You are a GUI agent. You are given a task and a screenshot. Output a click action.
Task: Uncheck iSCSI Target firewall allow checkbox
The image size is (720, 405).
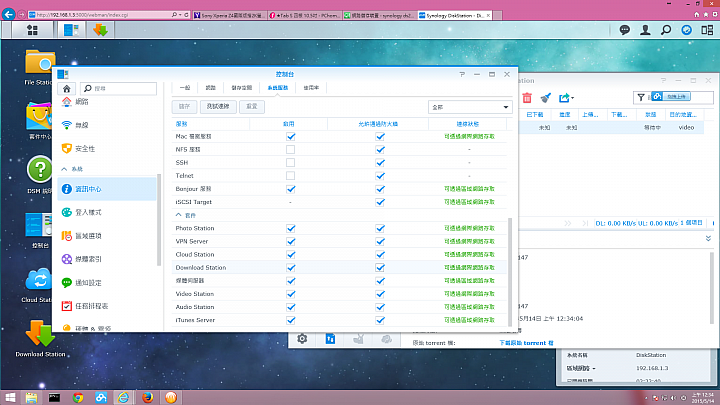(x=380, y=202)
